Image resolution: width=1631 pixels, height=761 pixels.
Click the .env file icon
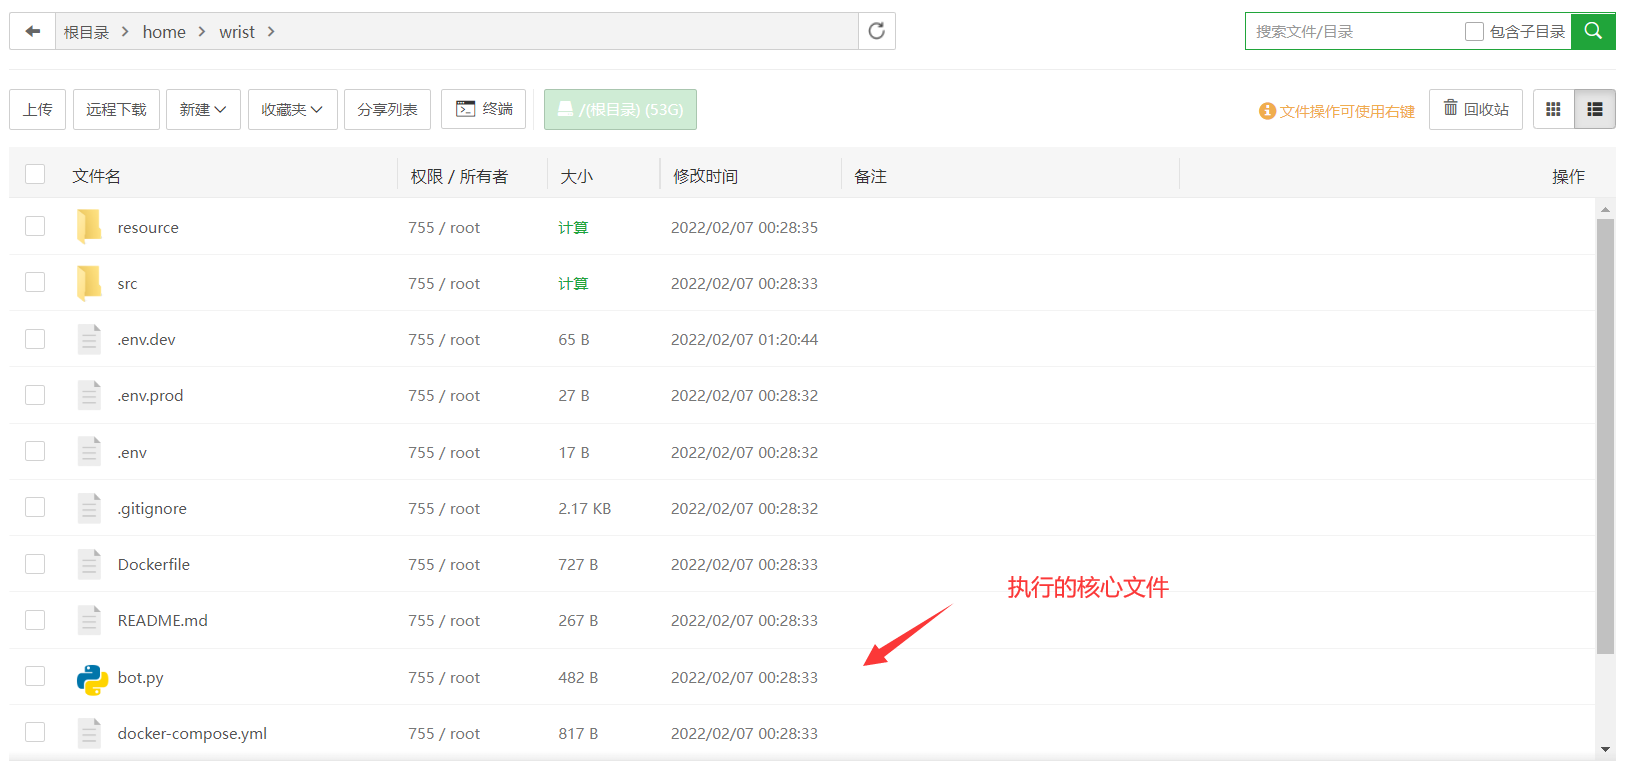point(89,452)
